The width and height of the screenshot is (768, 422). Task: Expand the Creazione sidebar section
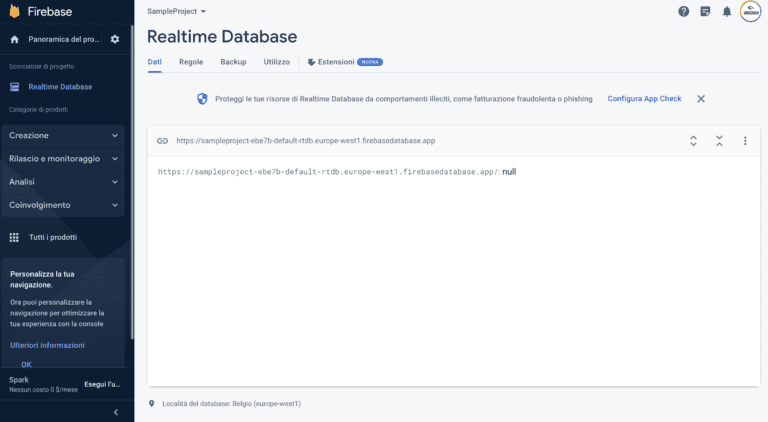(64, 135)
